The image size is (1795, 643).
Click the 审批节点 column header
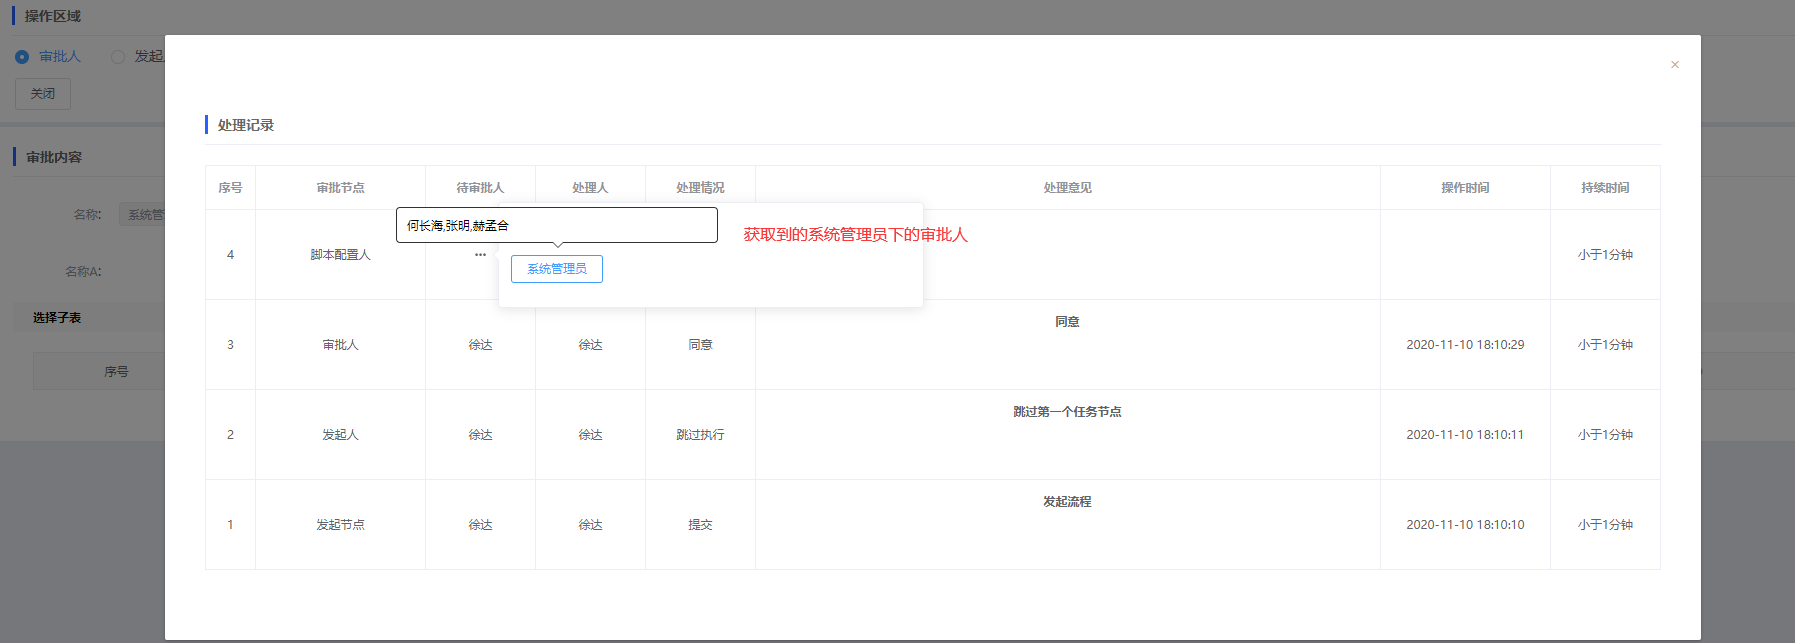coord(340,188)
